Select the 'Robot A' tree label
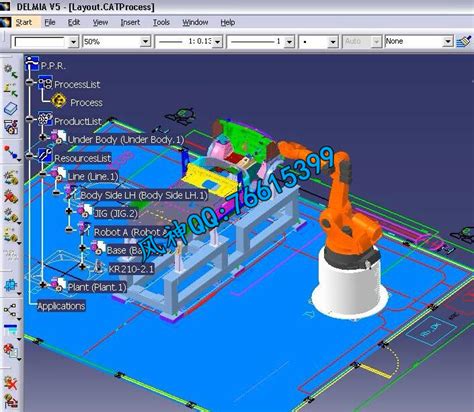Image resolution: width=474 pixels, height=412 pixels. 130,232
